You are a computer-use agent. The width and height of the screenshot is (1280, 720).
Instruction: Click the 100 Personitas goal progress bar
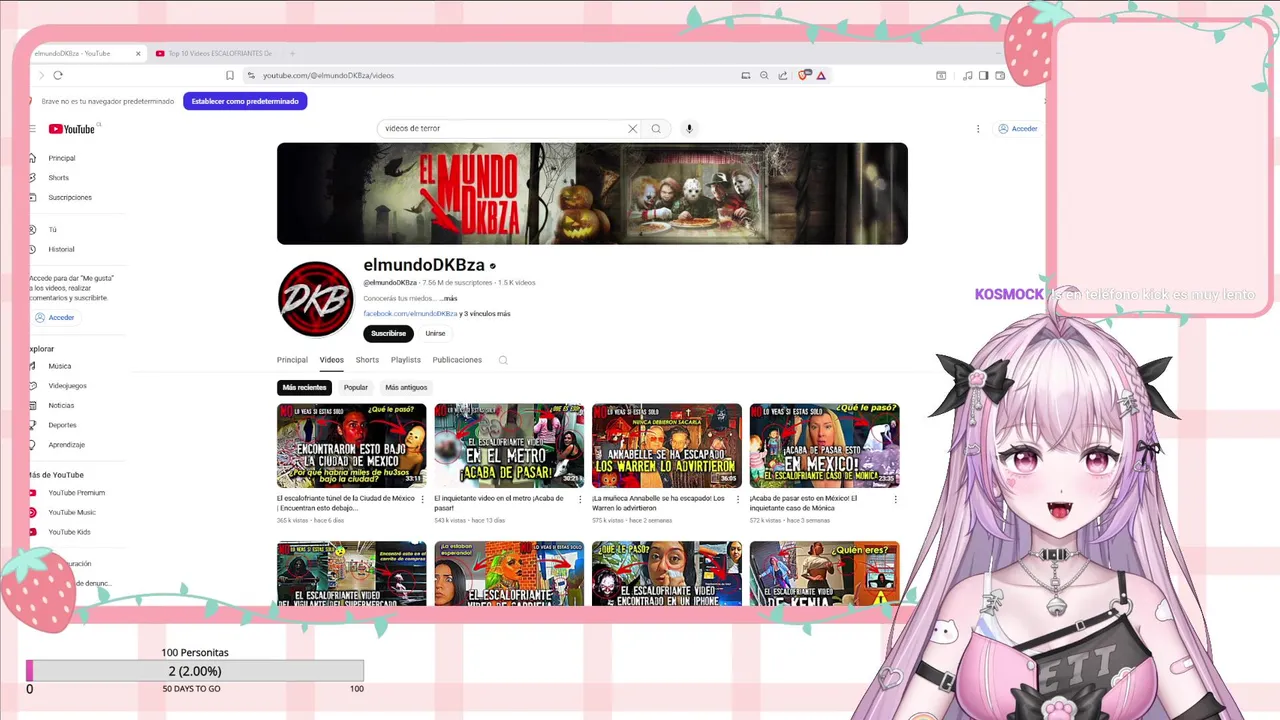195,671
